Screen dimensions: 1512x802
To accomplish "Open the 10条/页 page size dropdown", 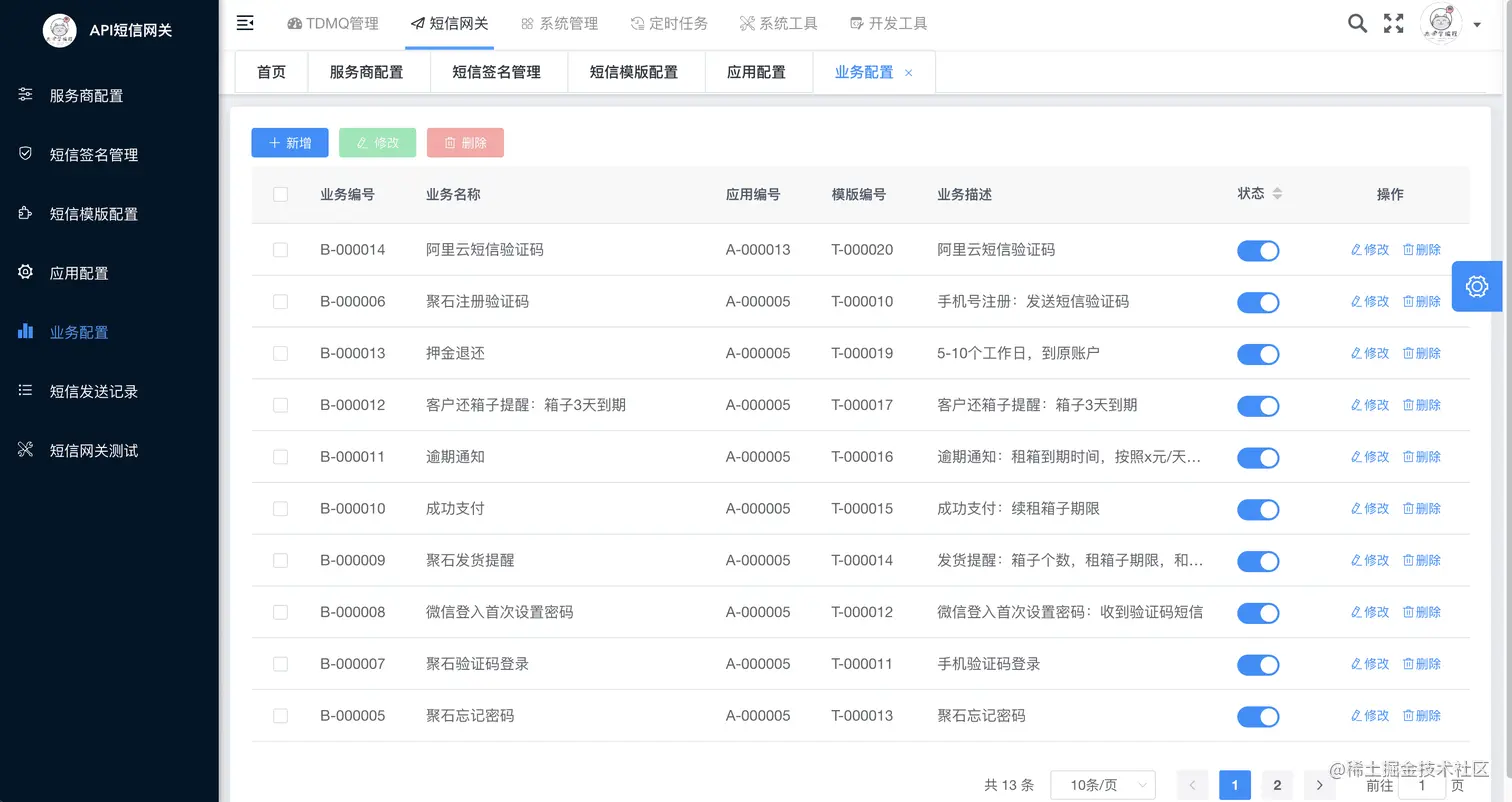I will point(1103,785).
